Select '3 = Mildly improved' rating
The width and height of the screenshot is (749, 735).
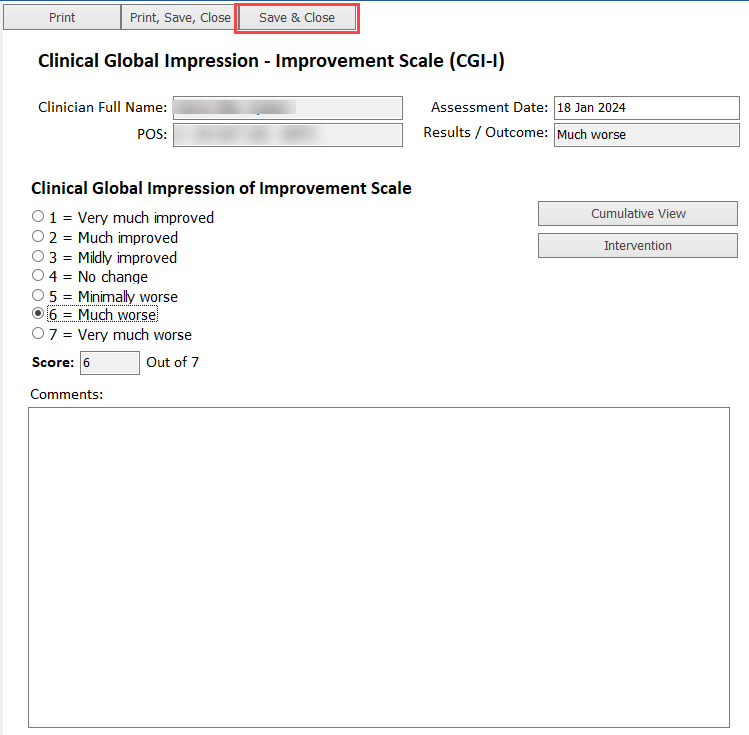point(38,257)
